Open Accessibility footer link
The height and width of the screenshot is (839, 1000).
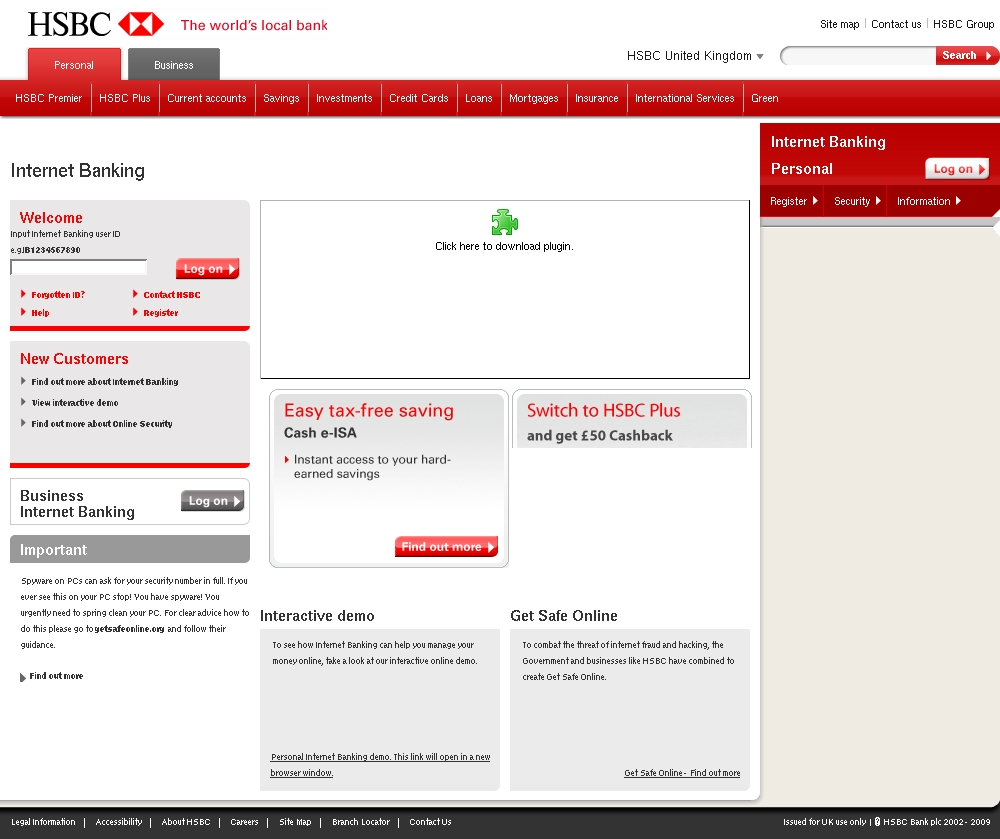119,822
